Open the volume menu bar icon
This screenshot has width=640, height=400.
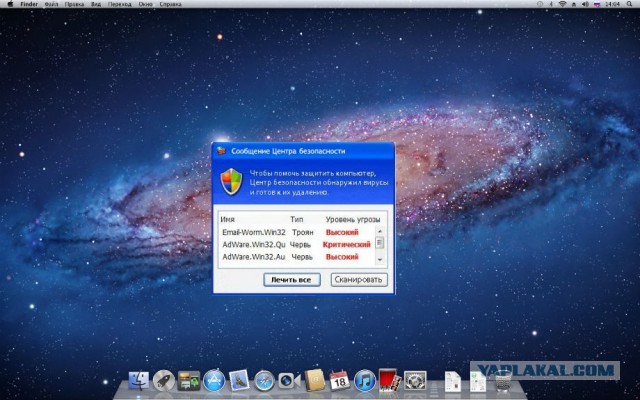(585, 4)
